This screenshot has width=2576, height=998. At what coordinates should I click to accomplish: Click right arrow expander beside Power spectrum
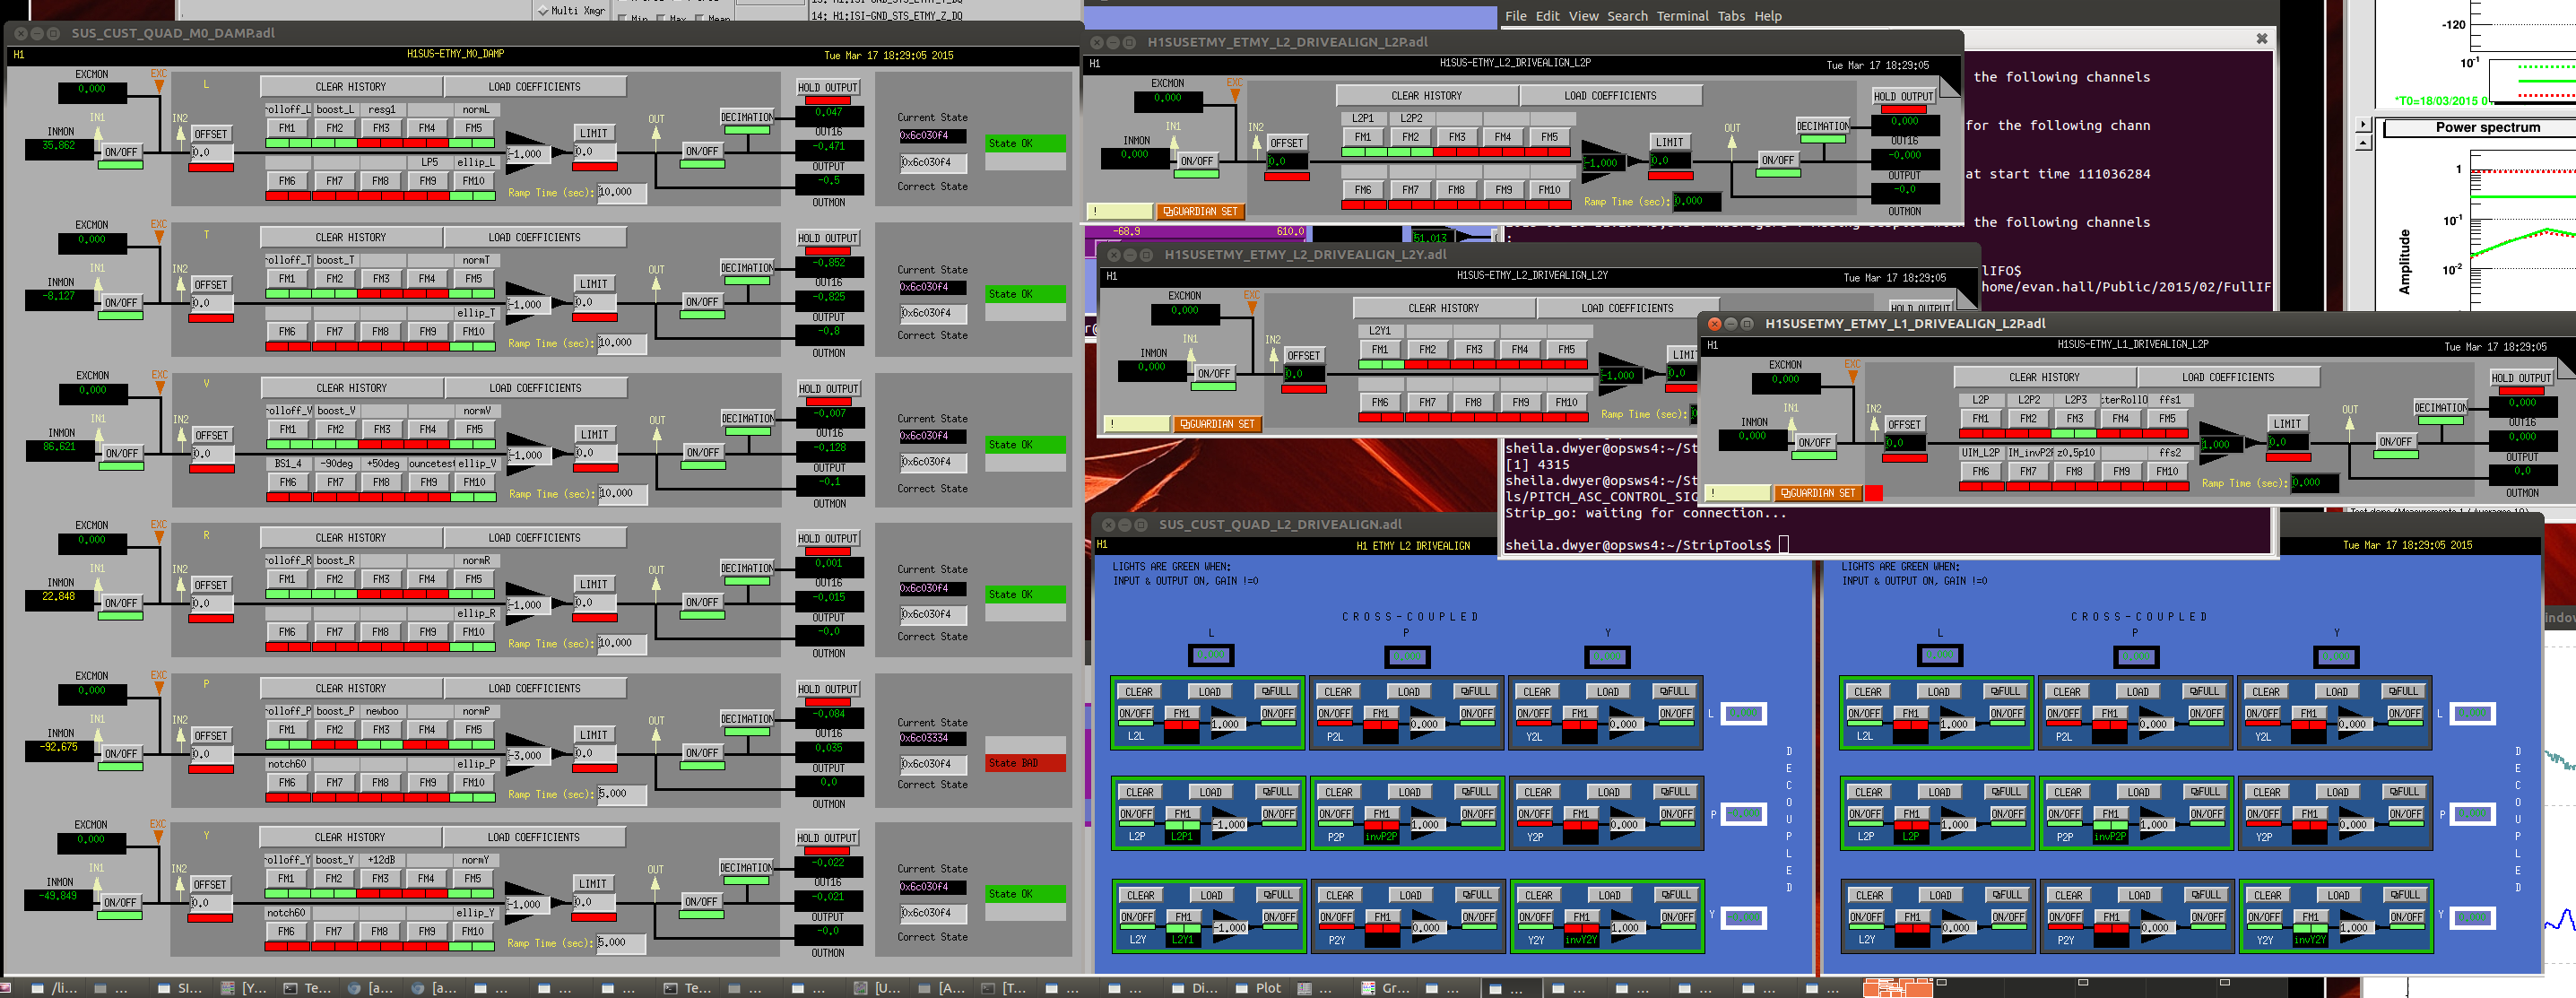[2364, 125]
